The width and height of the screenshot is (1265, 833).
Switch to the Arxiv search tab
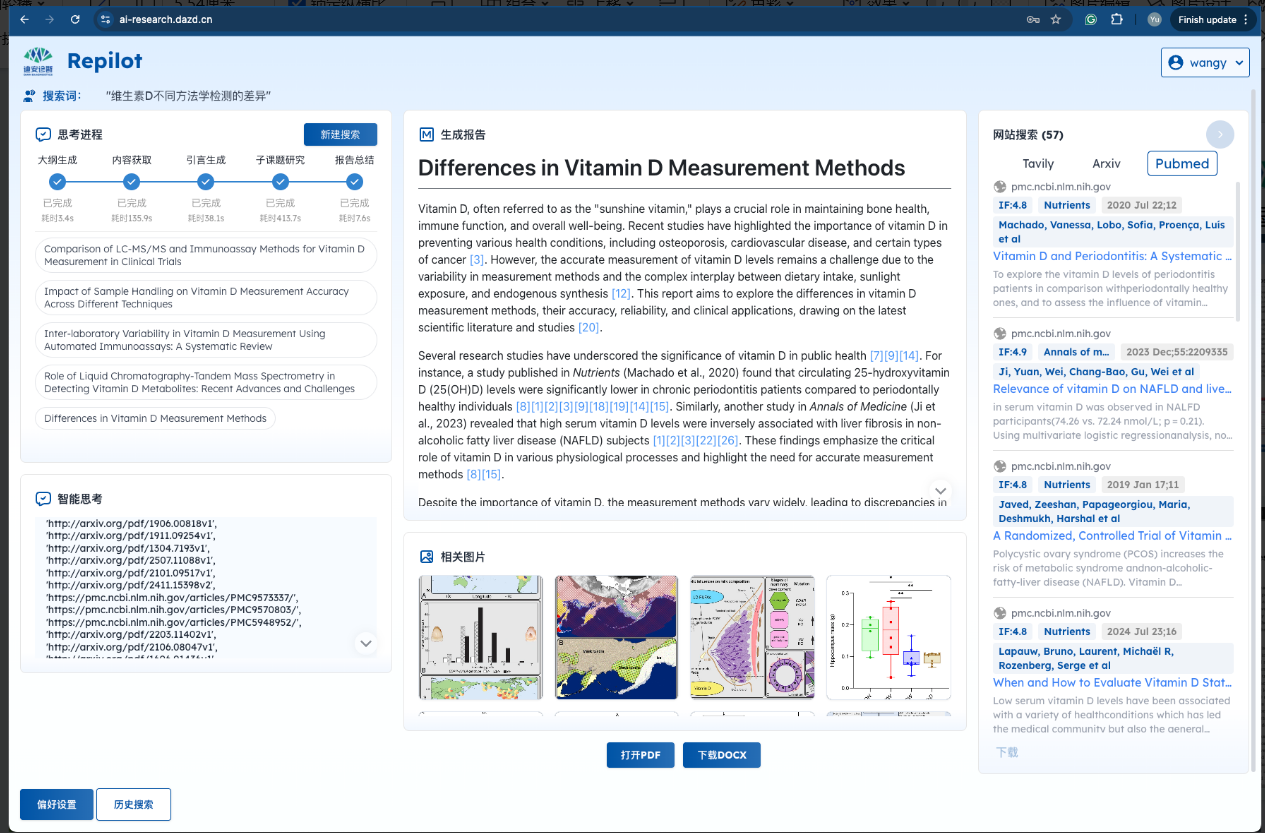[x=1106, y=163]
